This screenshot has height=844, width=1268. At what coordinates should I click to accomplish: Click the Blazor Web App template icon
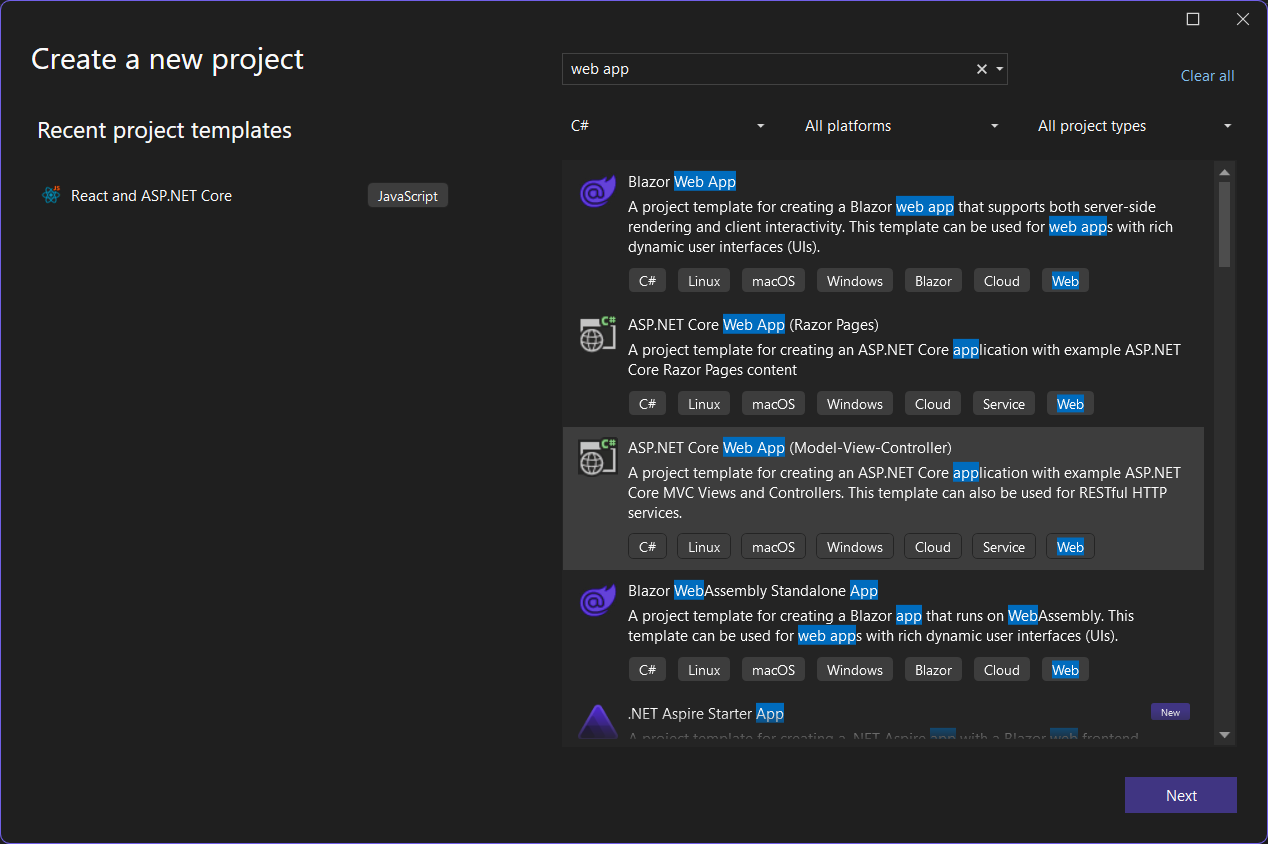(x=597, y=191)
